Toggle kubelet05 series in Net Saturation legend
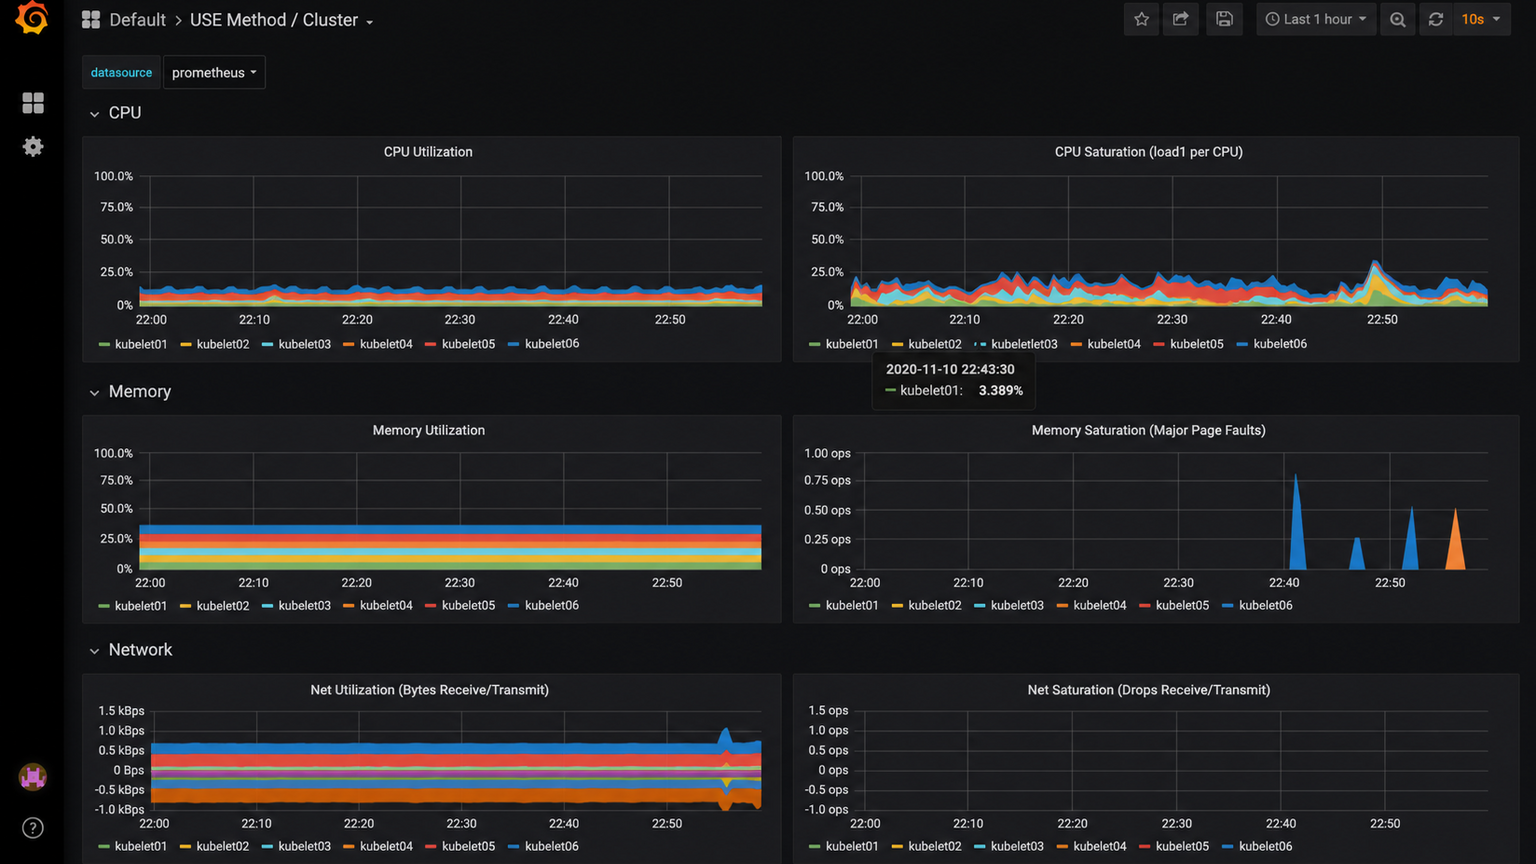 [1182, 847]
